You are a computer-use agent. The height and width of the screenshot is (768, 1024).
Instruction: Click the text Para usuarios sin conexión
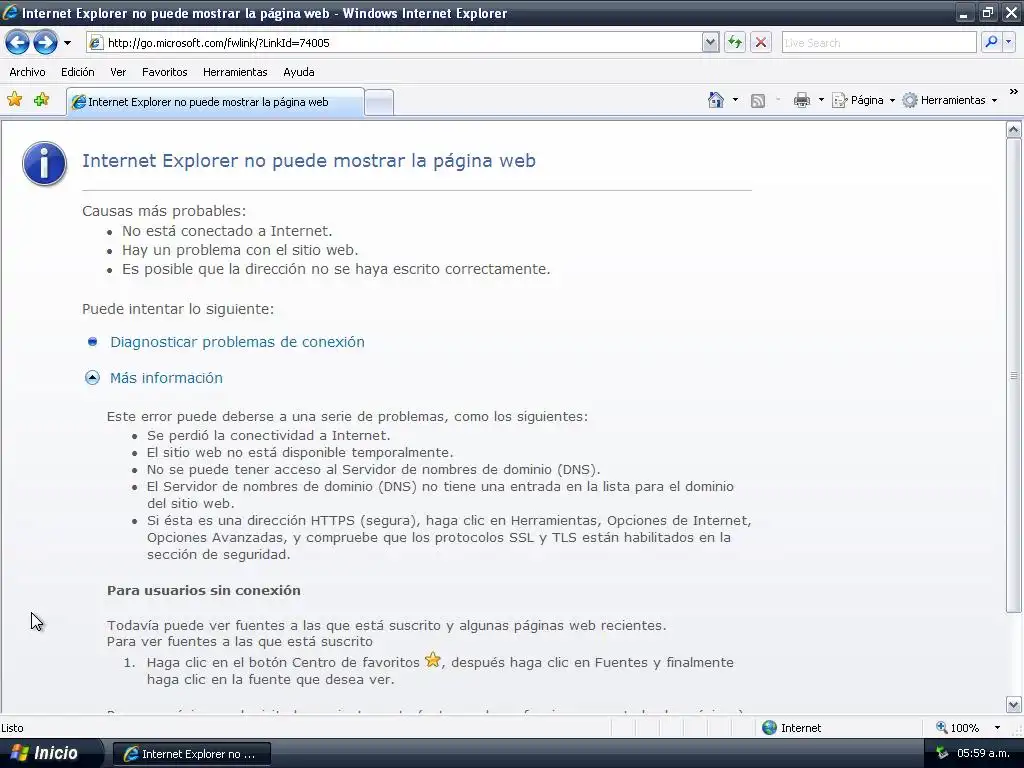click(x=204, y=590)
